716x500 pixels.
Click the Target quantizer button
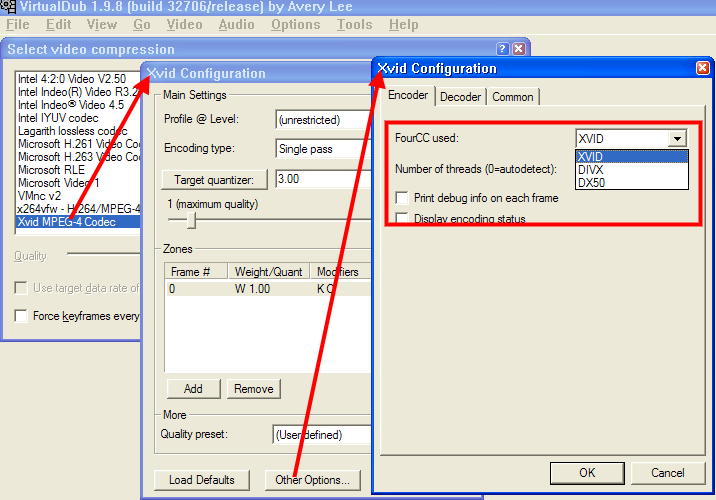coord(214,179)
